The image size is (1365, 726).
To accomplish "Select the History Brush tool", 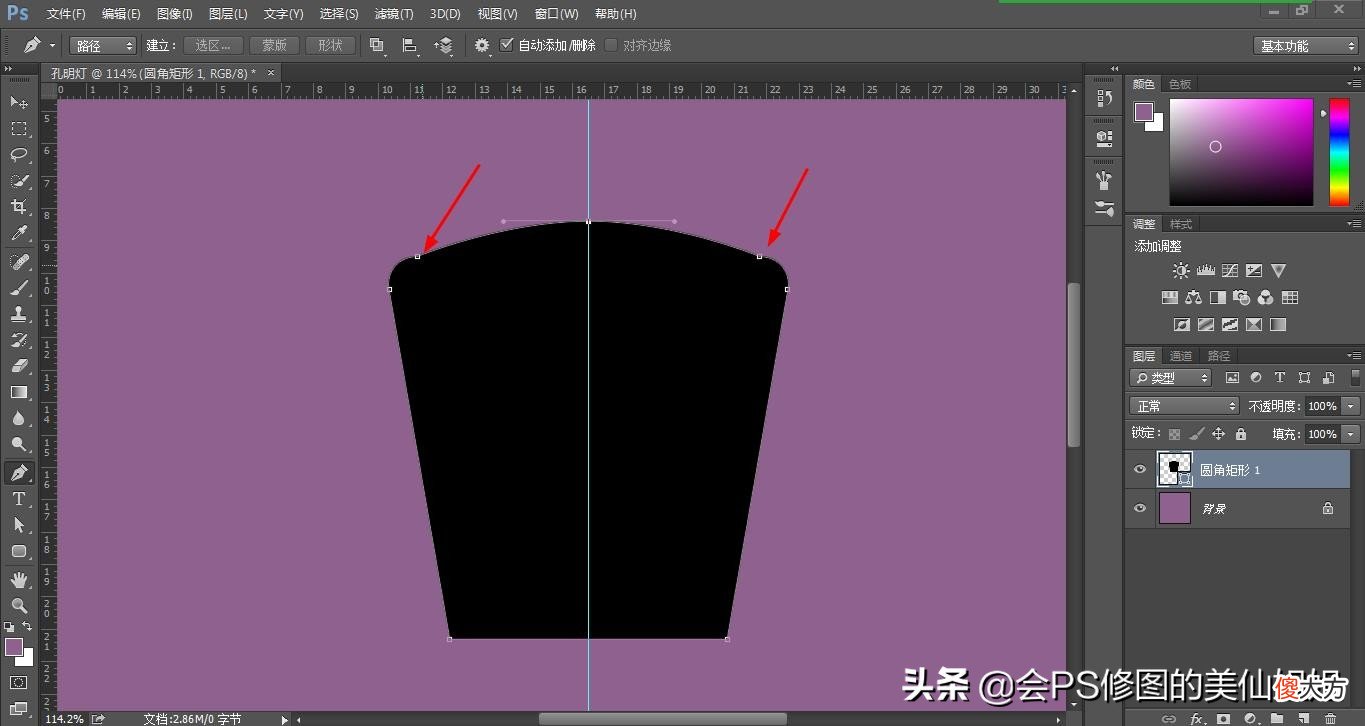I will coord(19,340).
